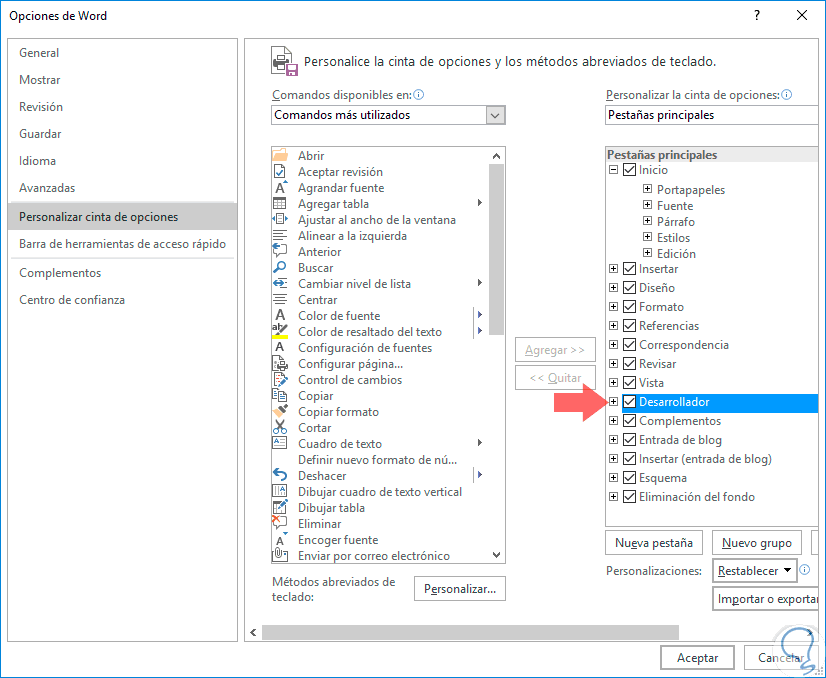Toggle the Revisar checkbox
Image resolution: width=826 pixels, height=678 pixels.
click(629, 363)
